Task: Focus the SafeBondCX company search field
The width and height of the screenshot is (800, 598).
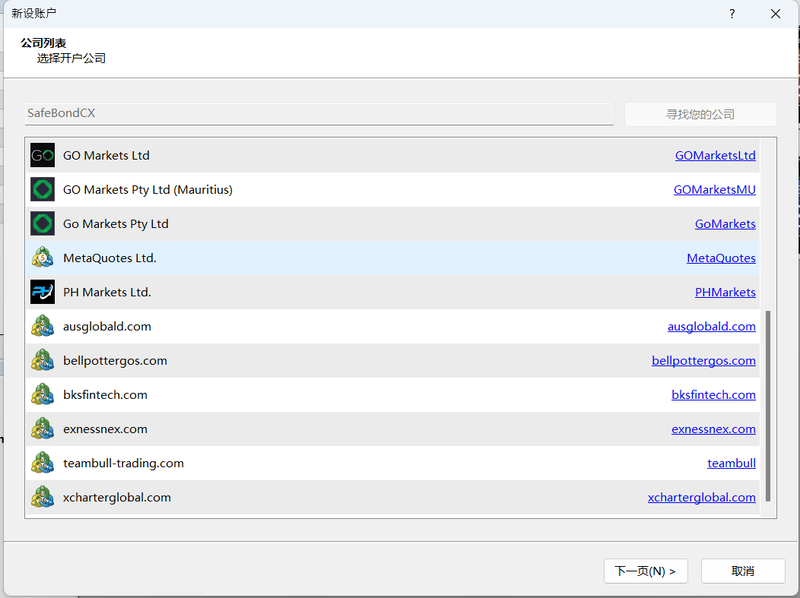Action: (319, 113)
